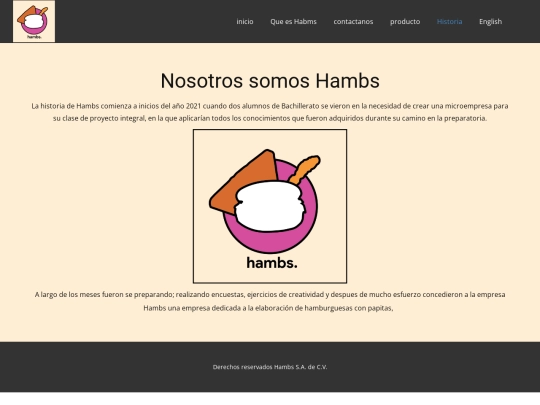The image size is (540, 405).
Task: Switch language to English
Action: 490,21
